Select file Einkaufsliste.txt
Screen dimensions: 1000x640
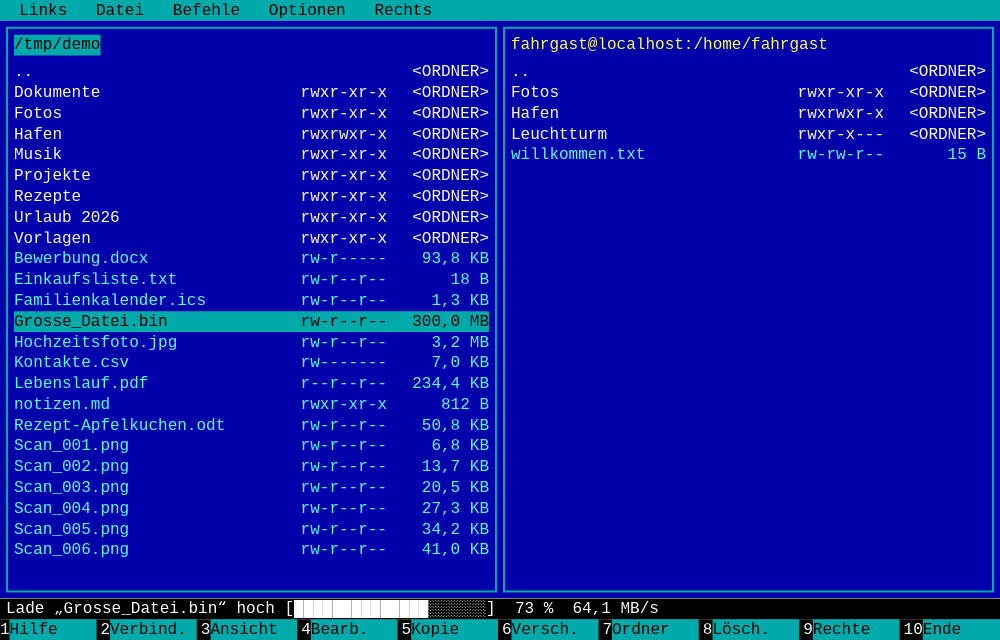click(251, 280)
